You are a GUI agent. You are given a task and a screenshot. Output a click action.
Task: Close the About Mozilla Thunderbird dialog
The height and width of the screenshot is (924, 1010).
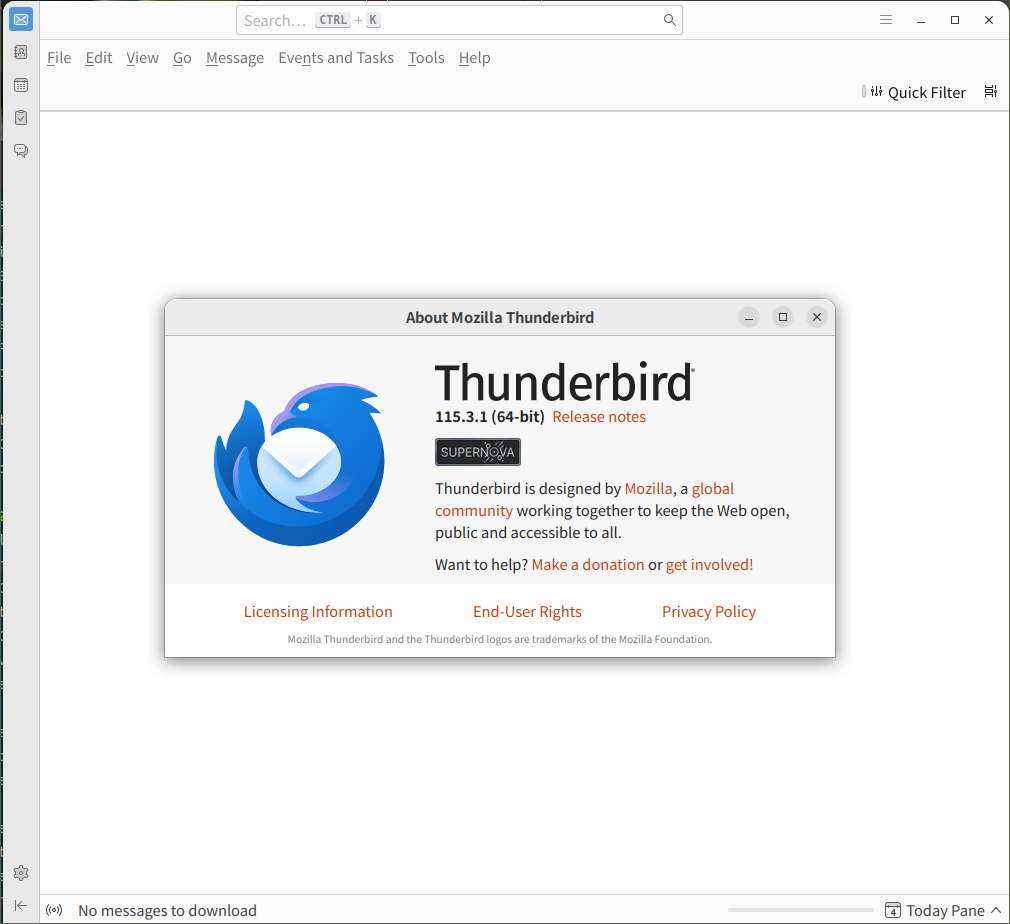817,317
